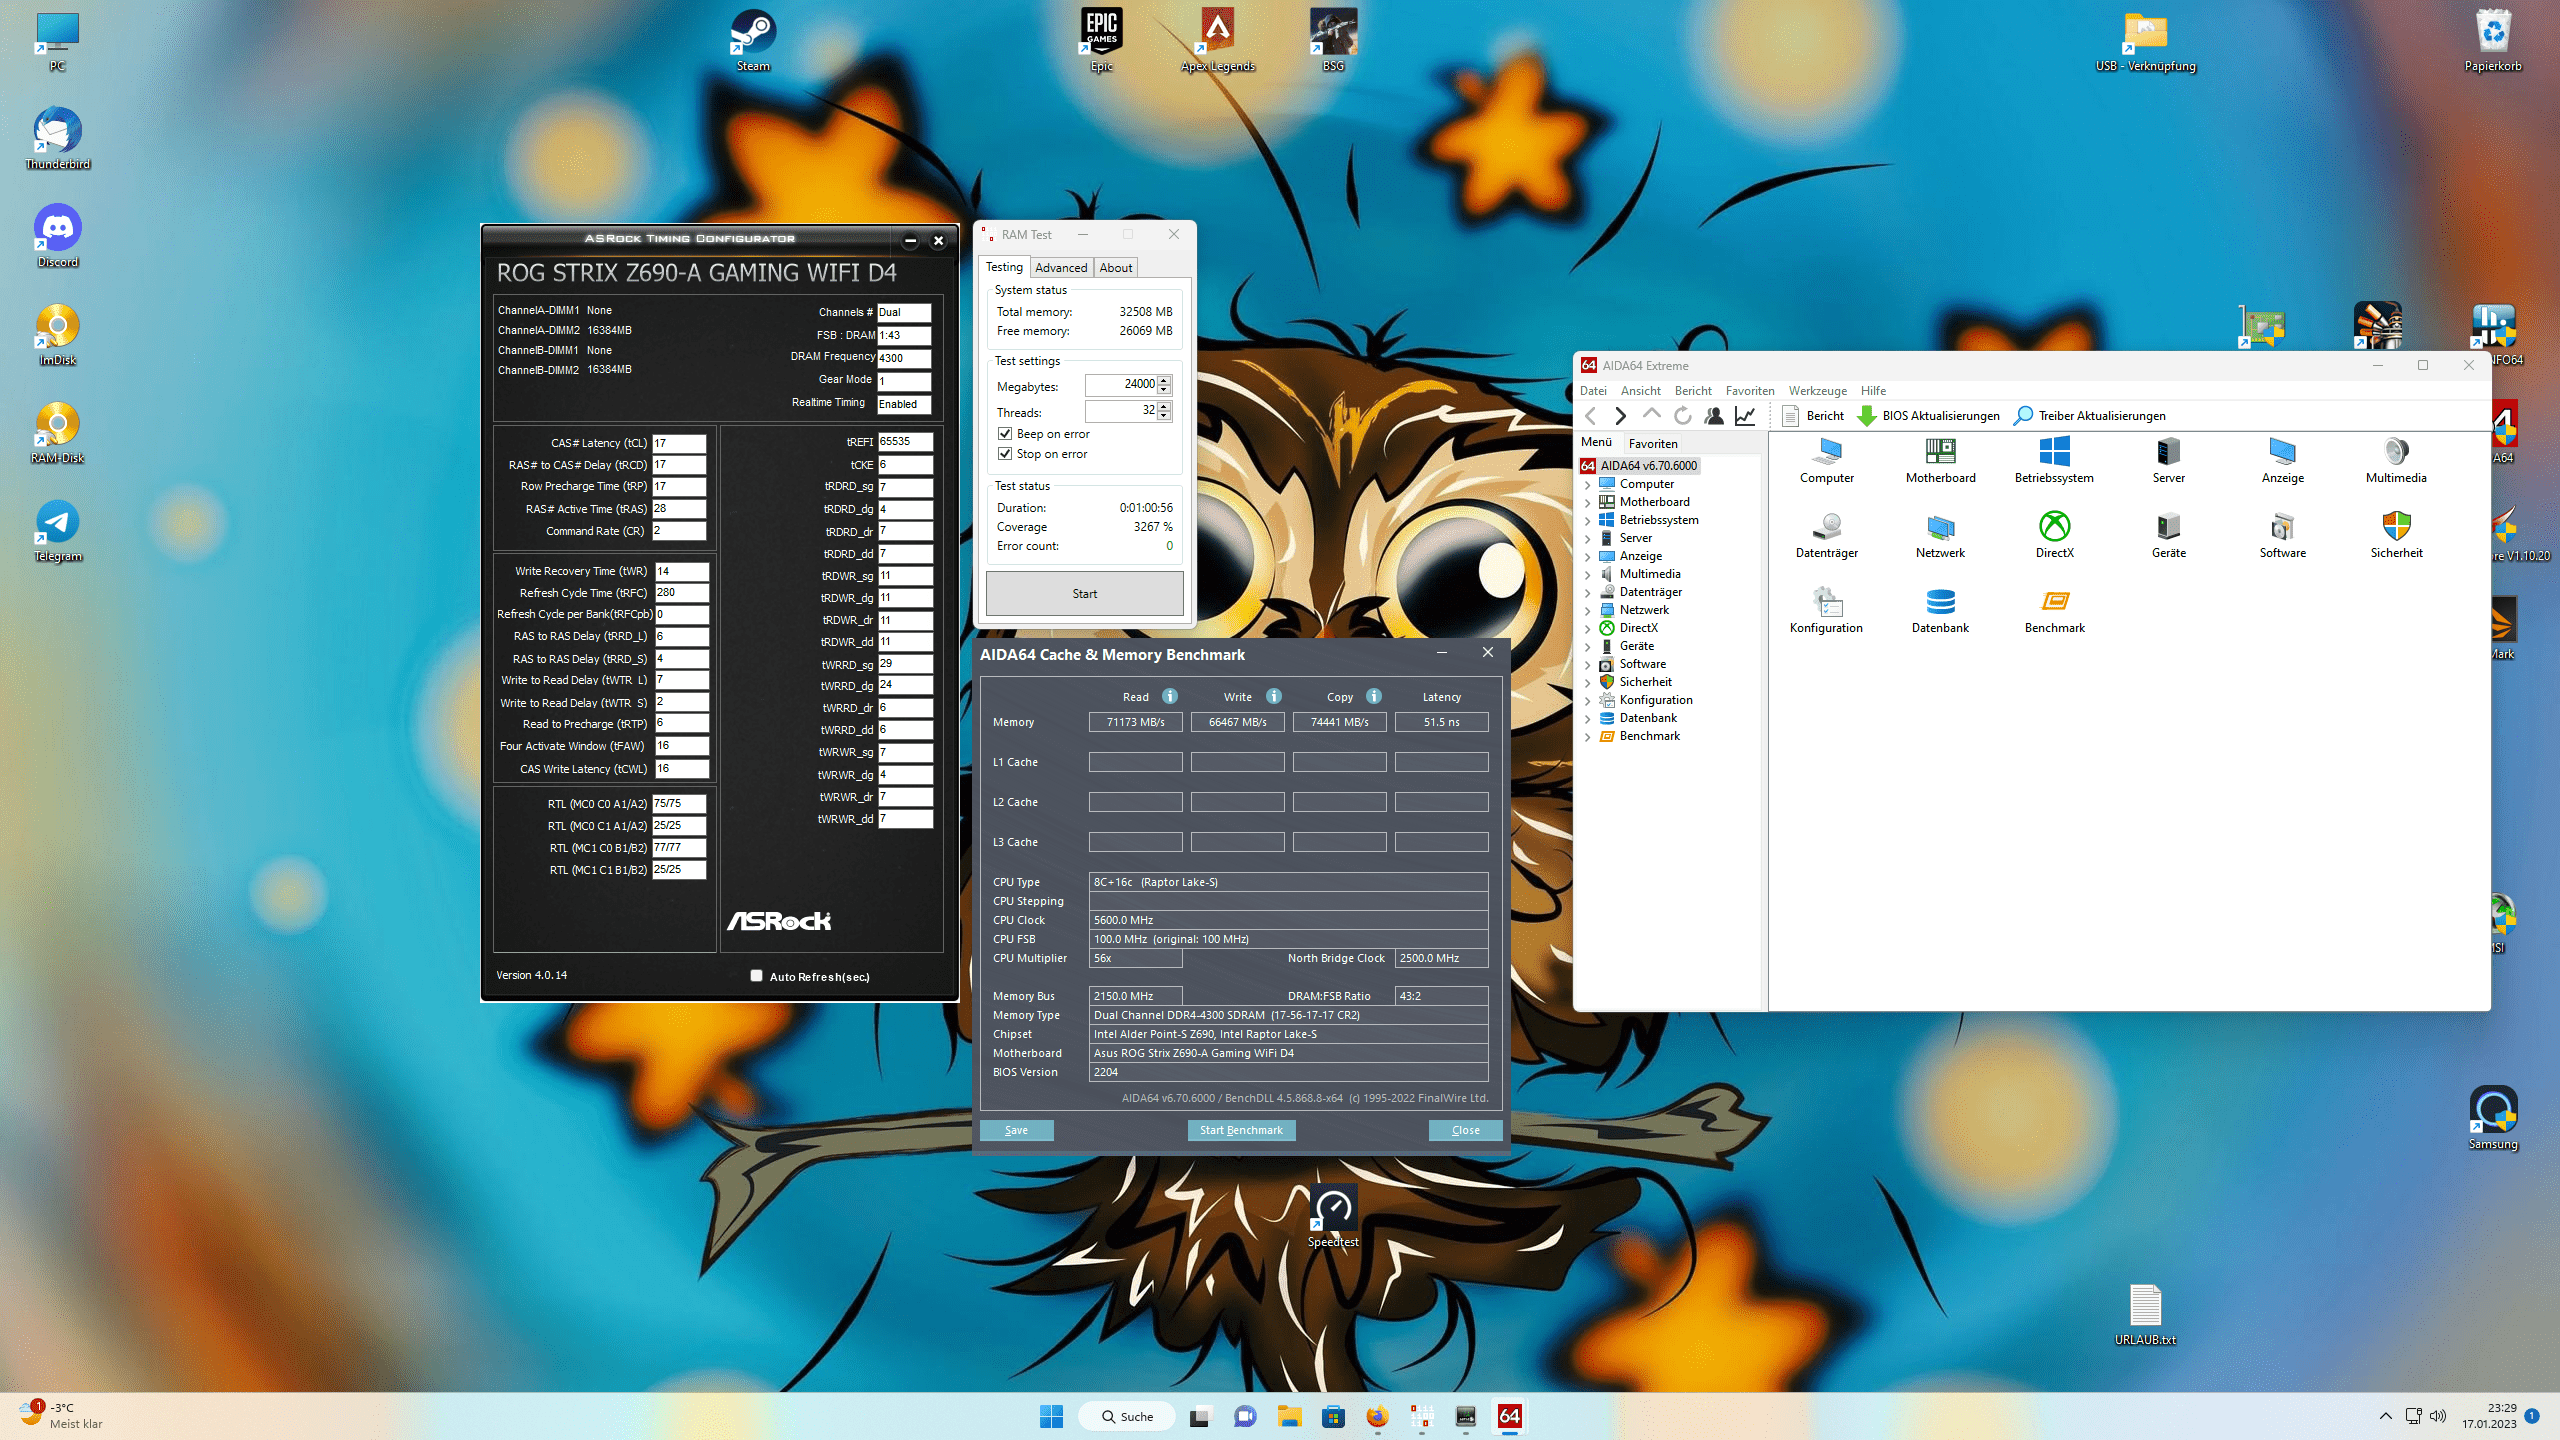Expand the Motherboard tree node in AIDA64
2560x1440 pixels.
point(1587,503)
